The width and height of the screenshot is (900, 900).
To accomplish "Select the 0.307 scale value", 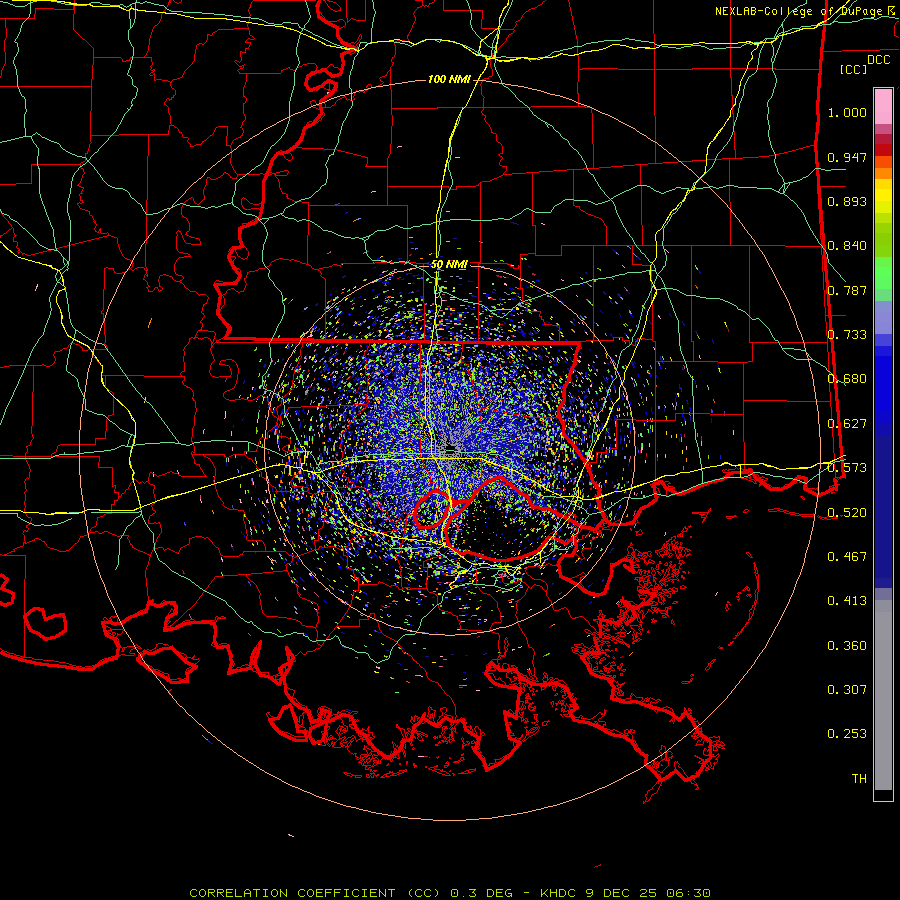I will [x=847, y=690].
